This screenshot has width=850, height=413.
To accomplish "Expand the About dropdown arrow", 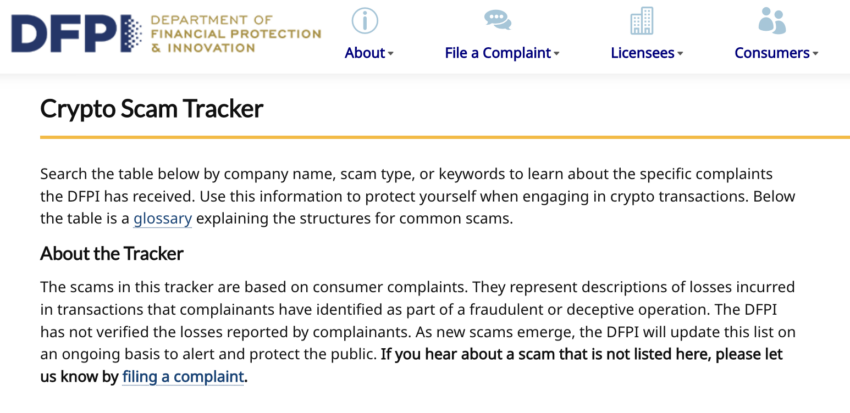I will [x=391, y=54].
